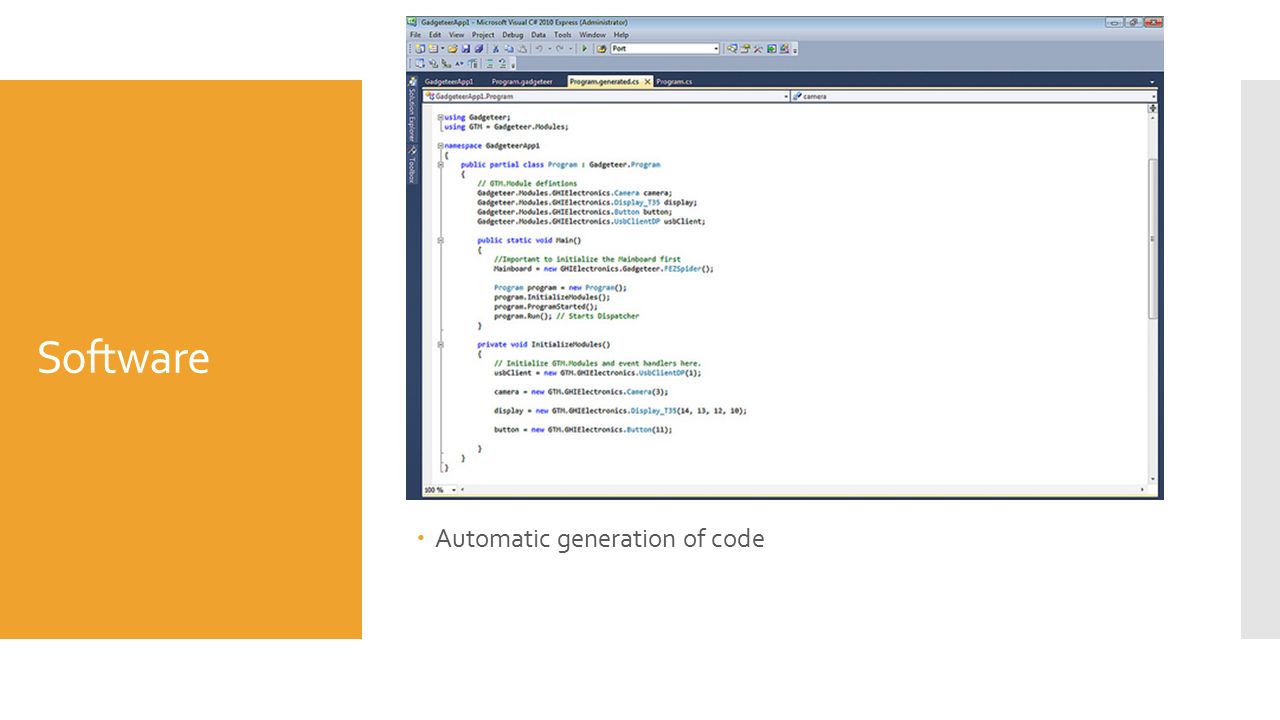The height and width of the screenshot is (720, 1280).
Task: Switch to the Program.gadgeteer tab
Action: click(x=522, y=82)
